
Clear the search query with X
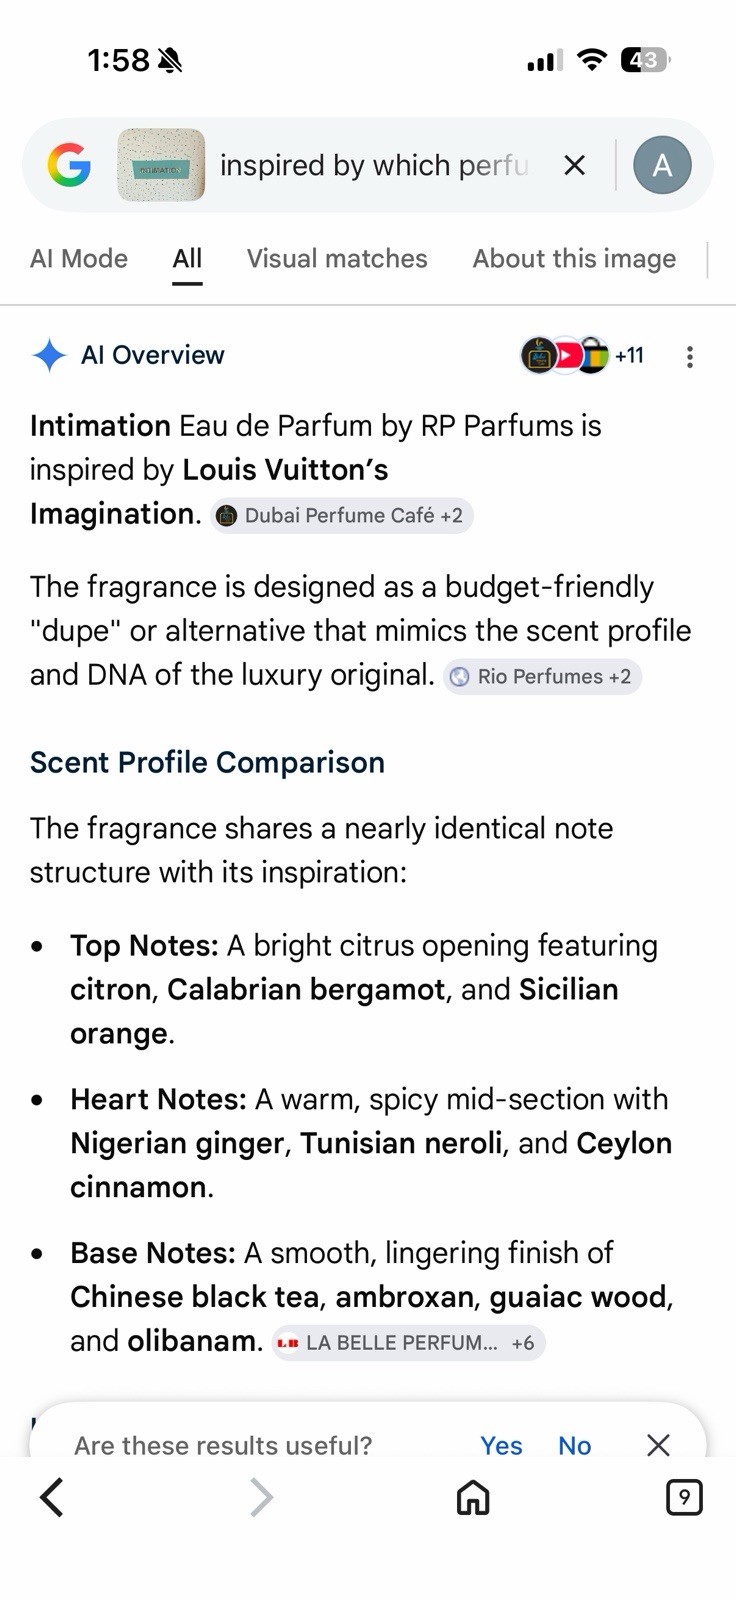[574, 165]
